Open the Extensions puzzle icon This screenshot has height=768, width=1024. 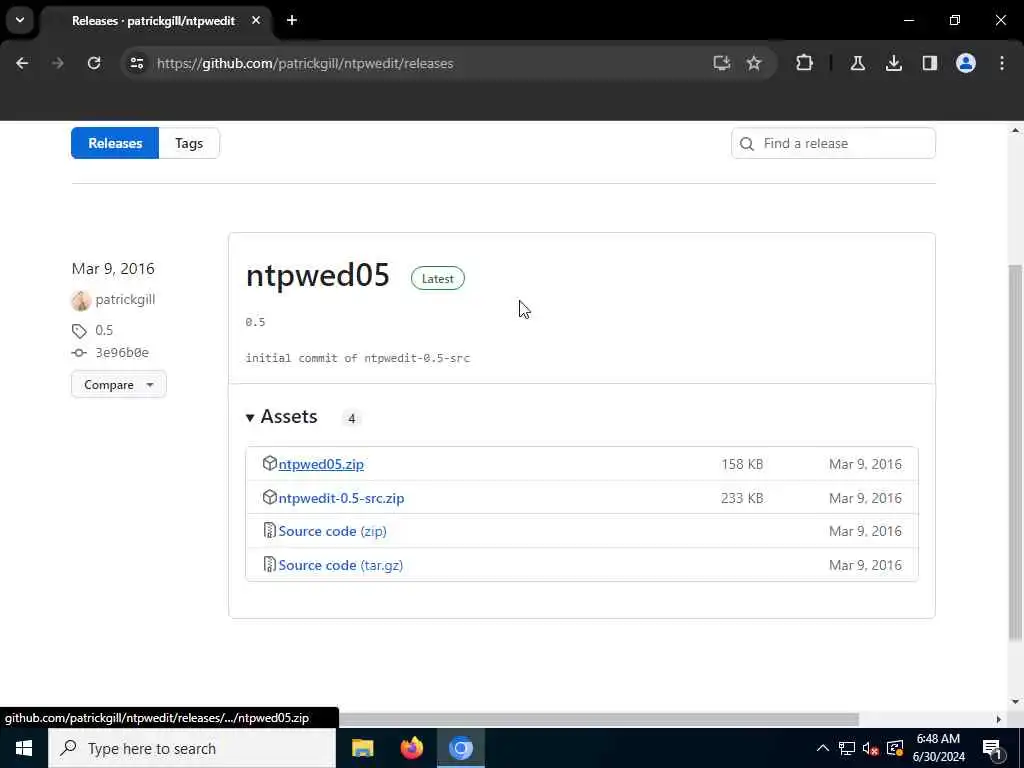(805, 63)
